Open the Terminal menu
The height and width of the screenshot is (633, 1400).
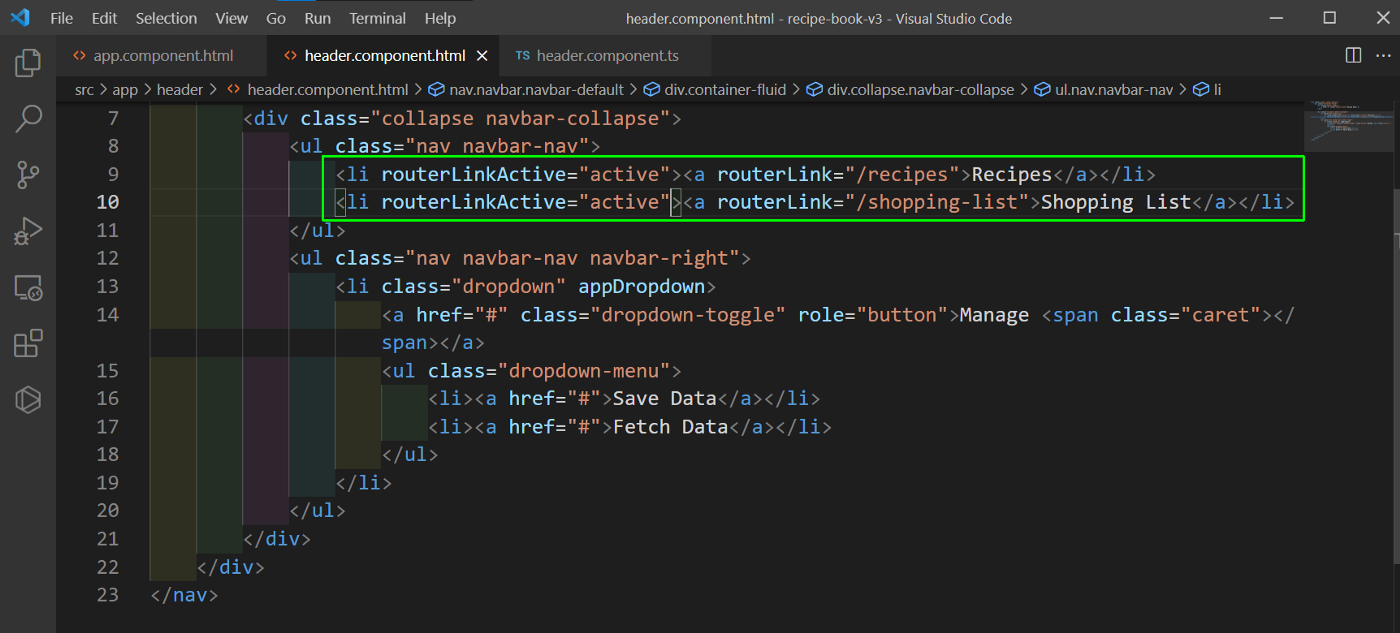pos(378,18)
